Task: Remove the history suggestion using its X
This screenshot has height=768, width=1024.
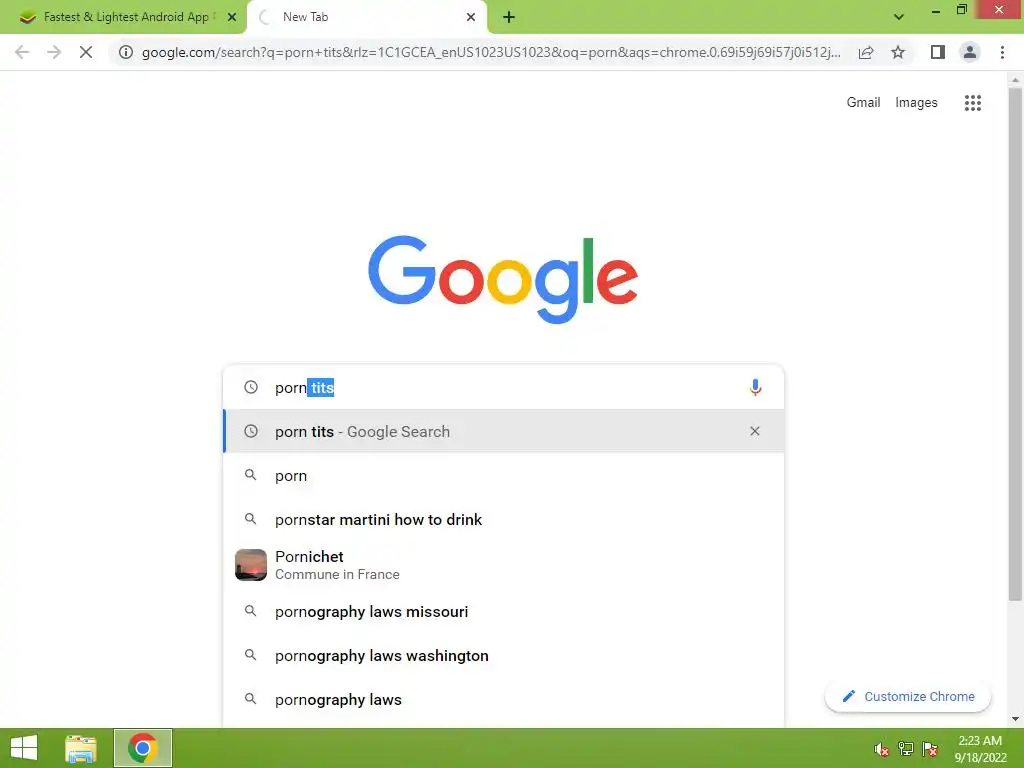Action: coord(755,431)
